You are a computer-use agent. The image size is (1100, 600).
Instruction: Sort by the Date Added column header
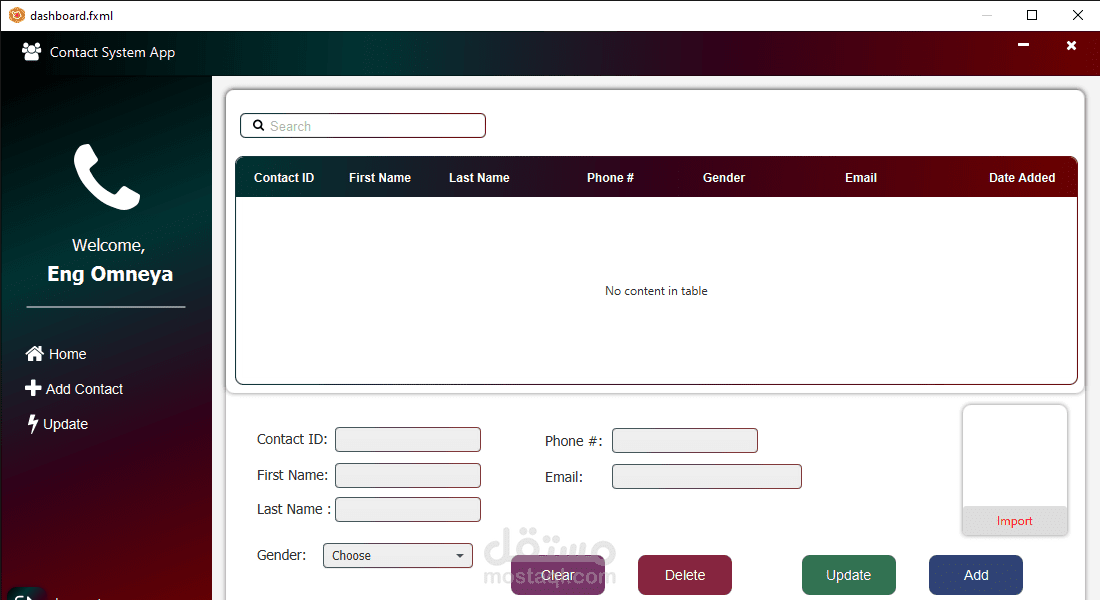click(1022, 178)
